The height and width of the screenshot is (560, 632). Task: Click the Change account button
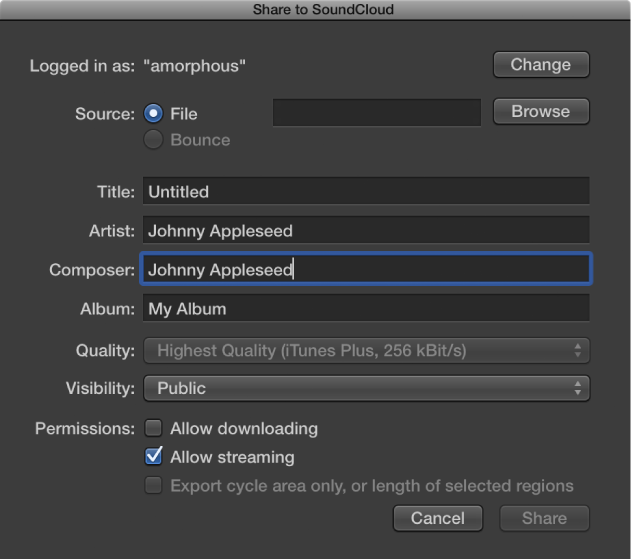click(x=541, y=65)
